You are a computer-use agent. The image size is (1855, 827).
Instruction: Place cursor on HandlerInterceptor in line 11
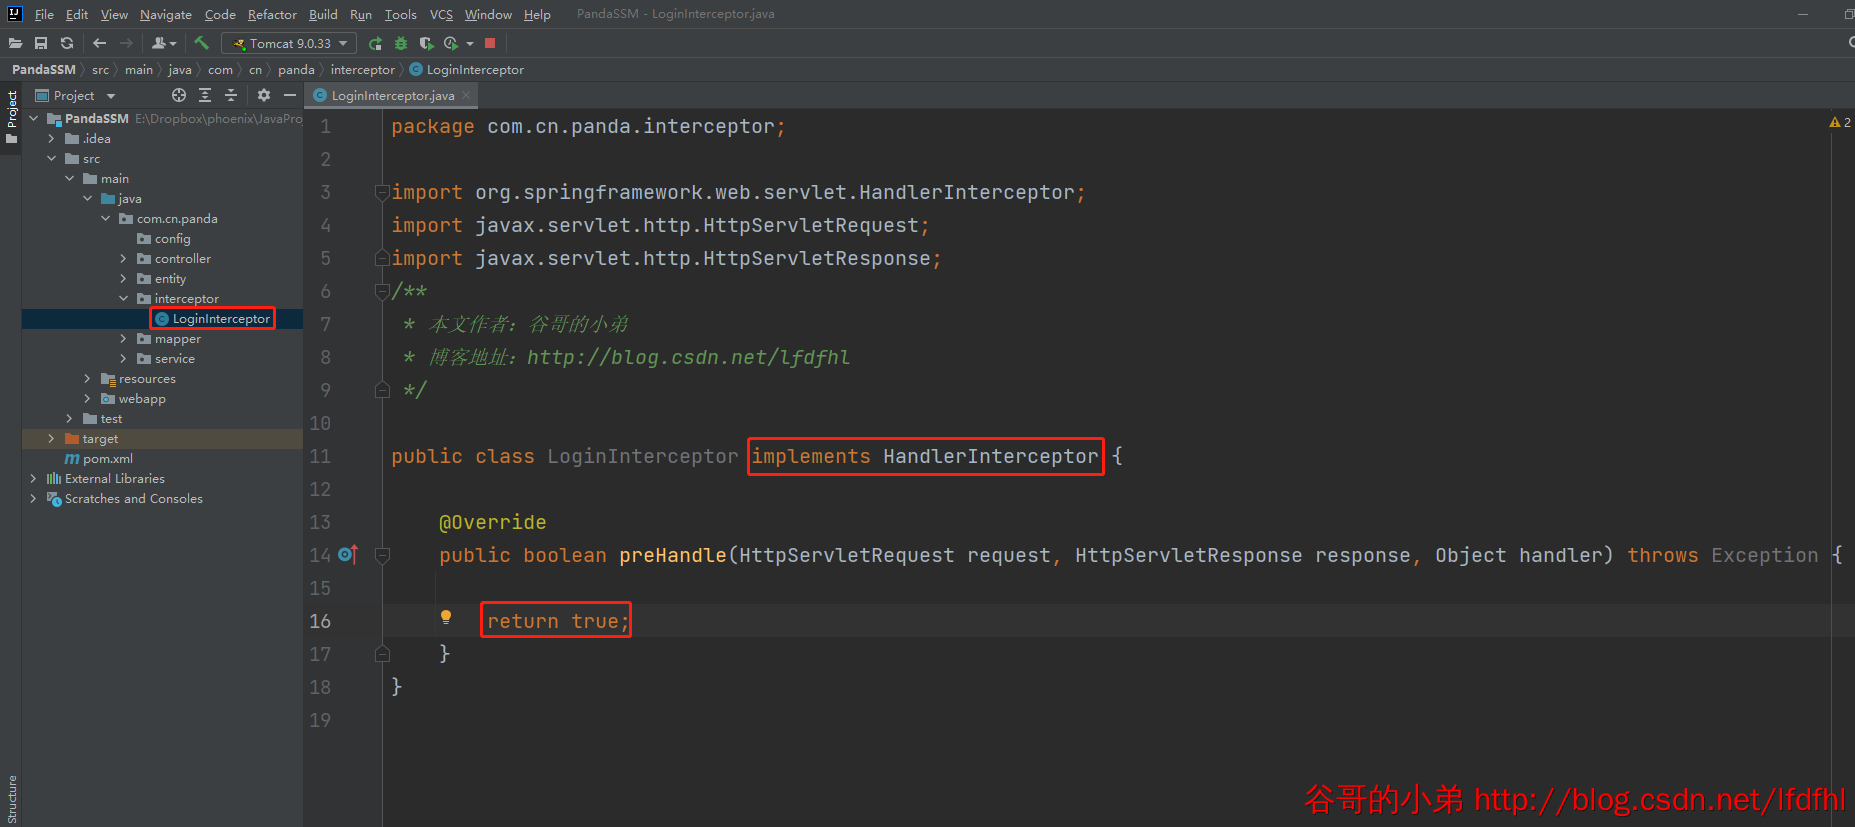[990, 456]
